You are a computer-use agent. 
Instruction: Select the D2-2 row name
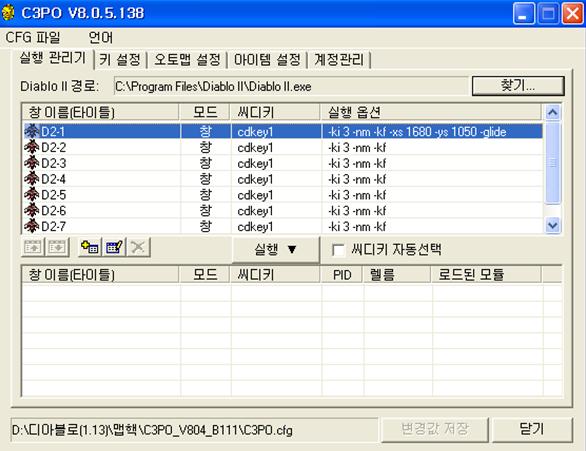tap(54, 148)
